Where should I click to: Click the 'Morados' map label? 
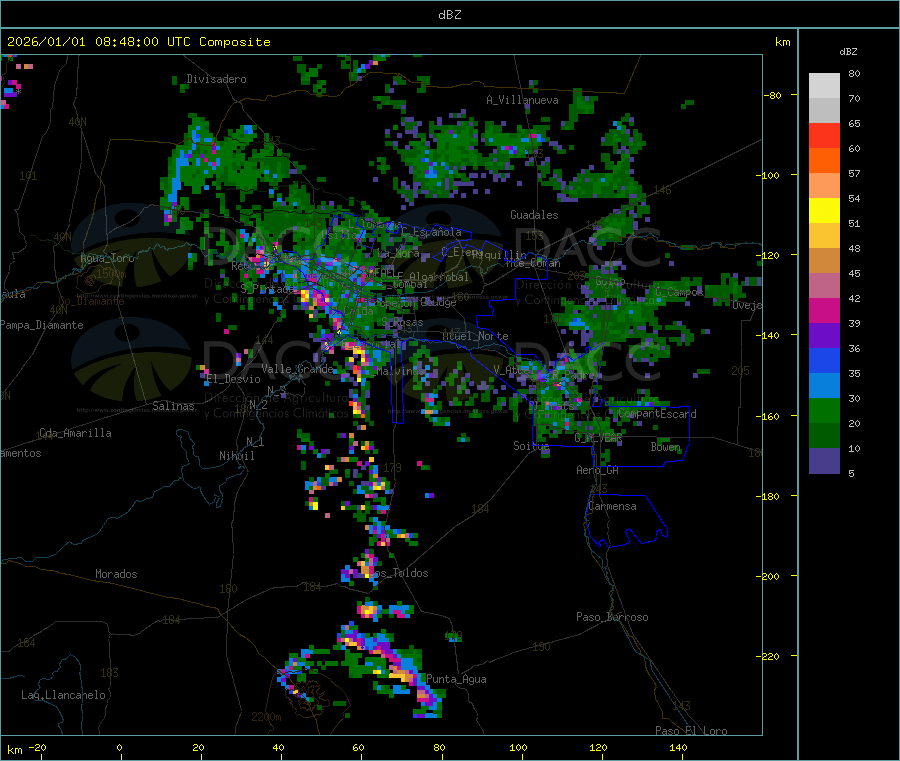[117, 574]
